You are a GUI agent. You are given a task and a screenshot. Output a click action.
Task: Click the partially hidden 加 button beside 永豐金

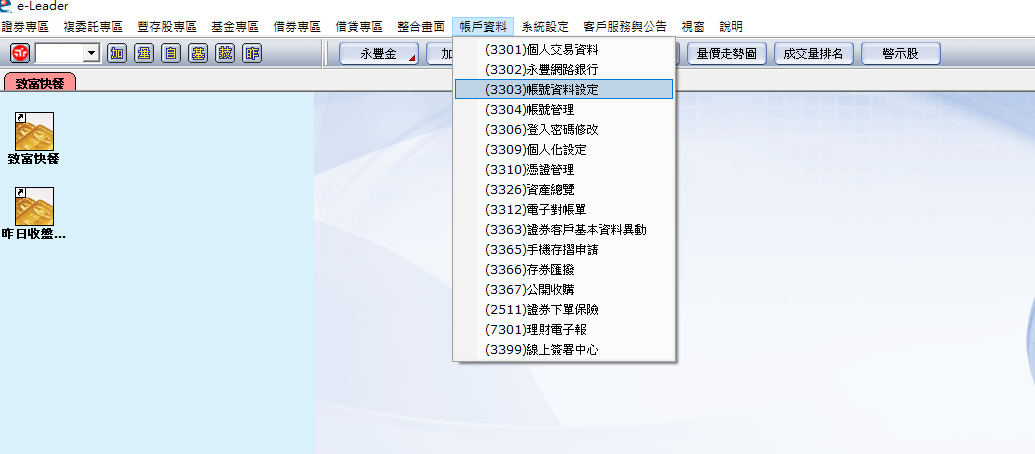coord(440,54)
